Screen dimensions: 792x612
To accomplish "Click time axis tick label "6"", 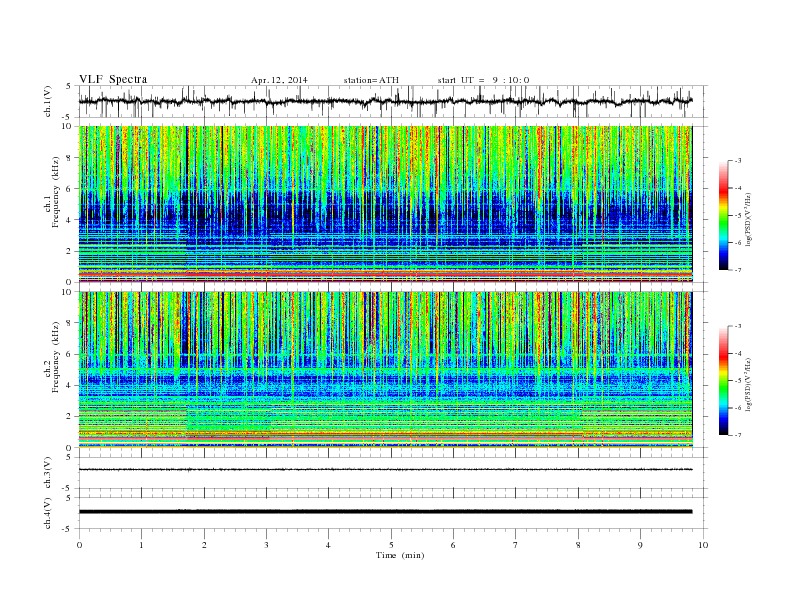I will coord(453,545).
